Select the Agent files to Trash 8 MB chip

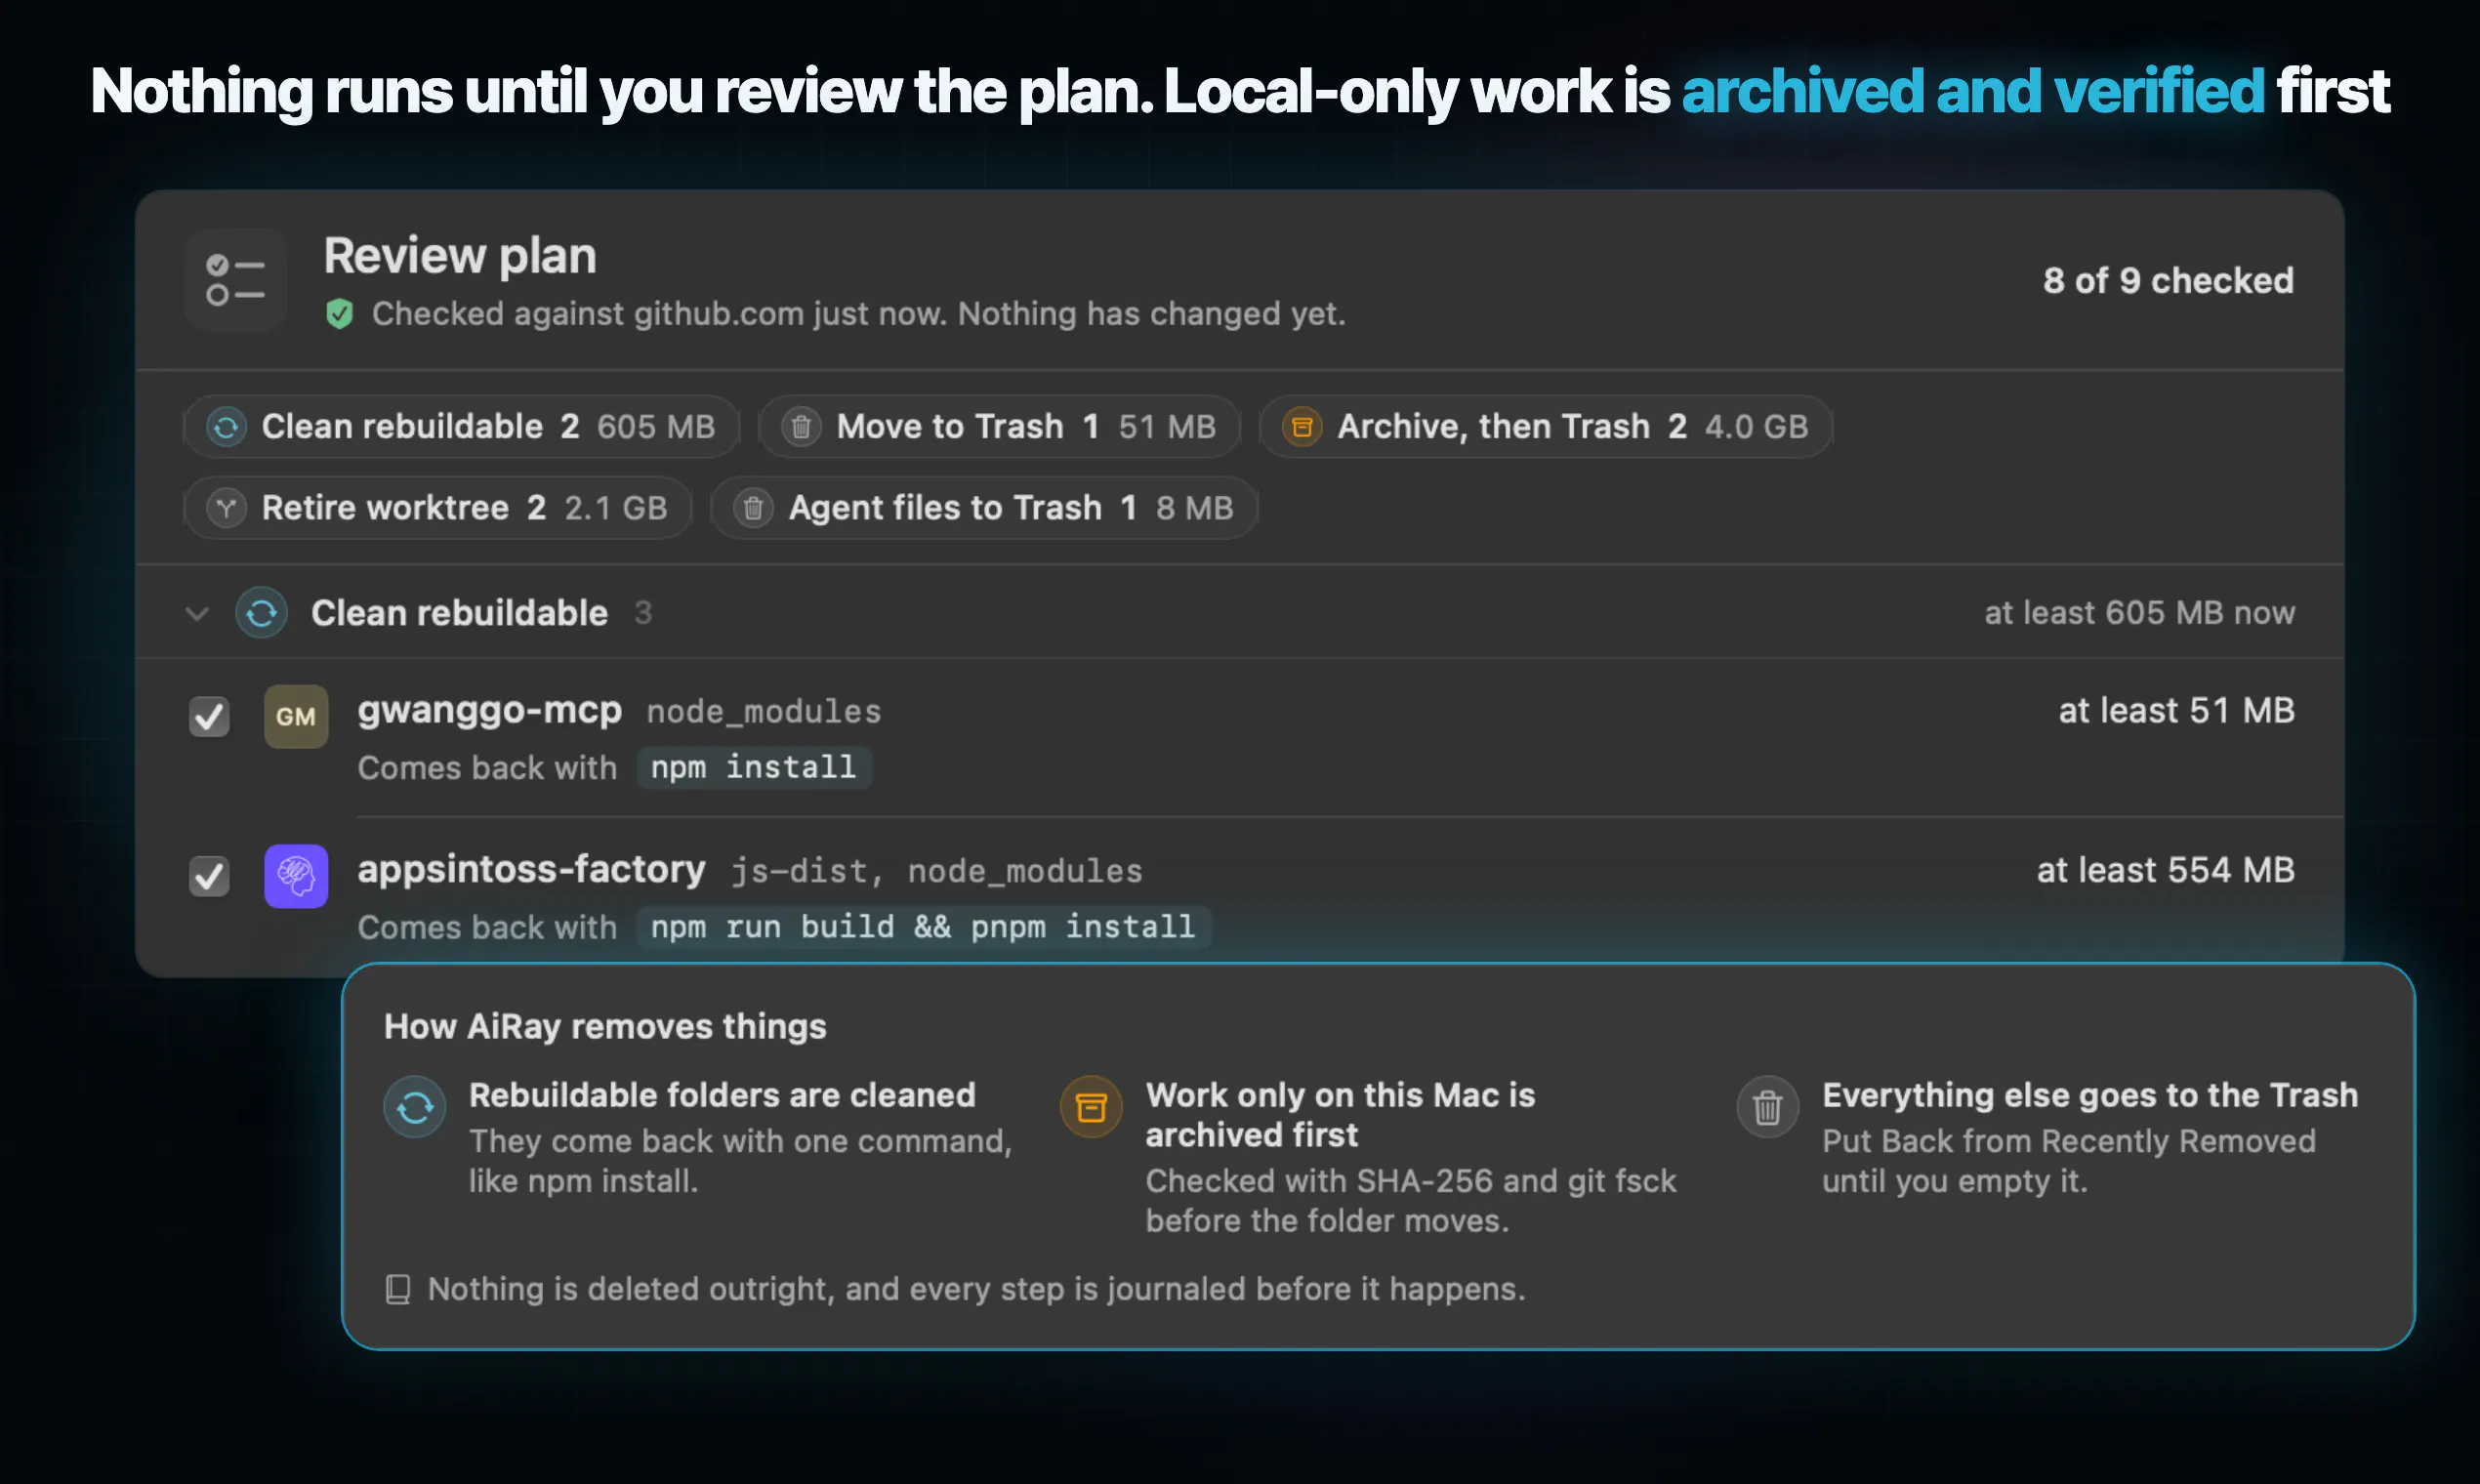pos(984,508)
